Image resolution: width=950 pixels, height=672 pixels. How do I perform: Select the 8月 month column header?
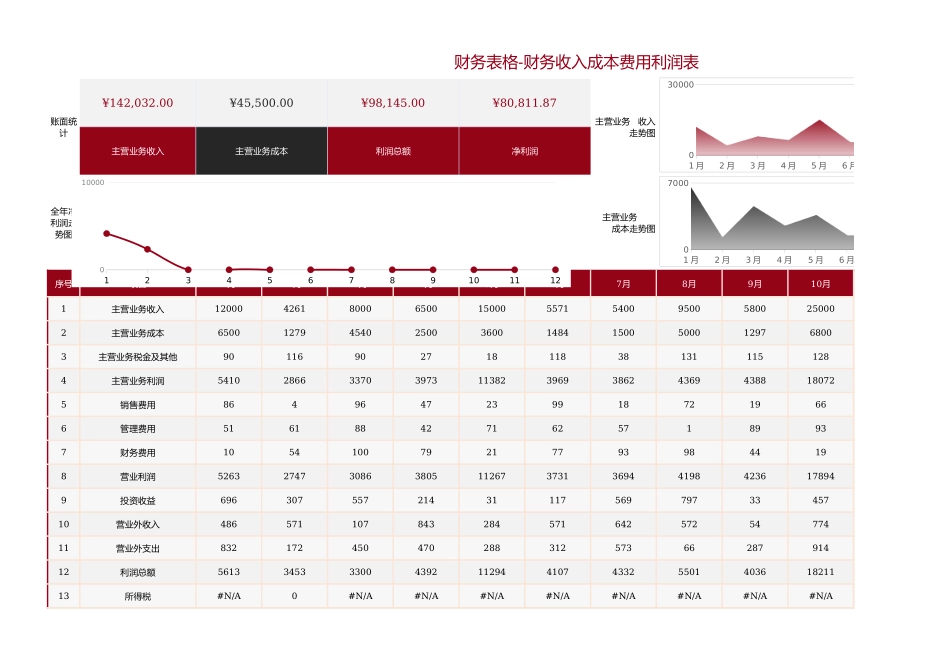[x=689, y=283]
